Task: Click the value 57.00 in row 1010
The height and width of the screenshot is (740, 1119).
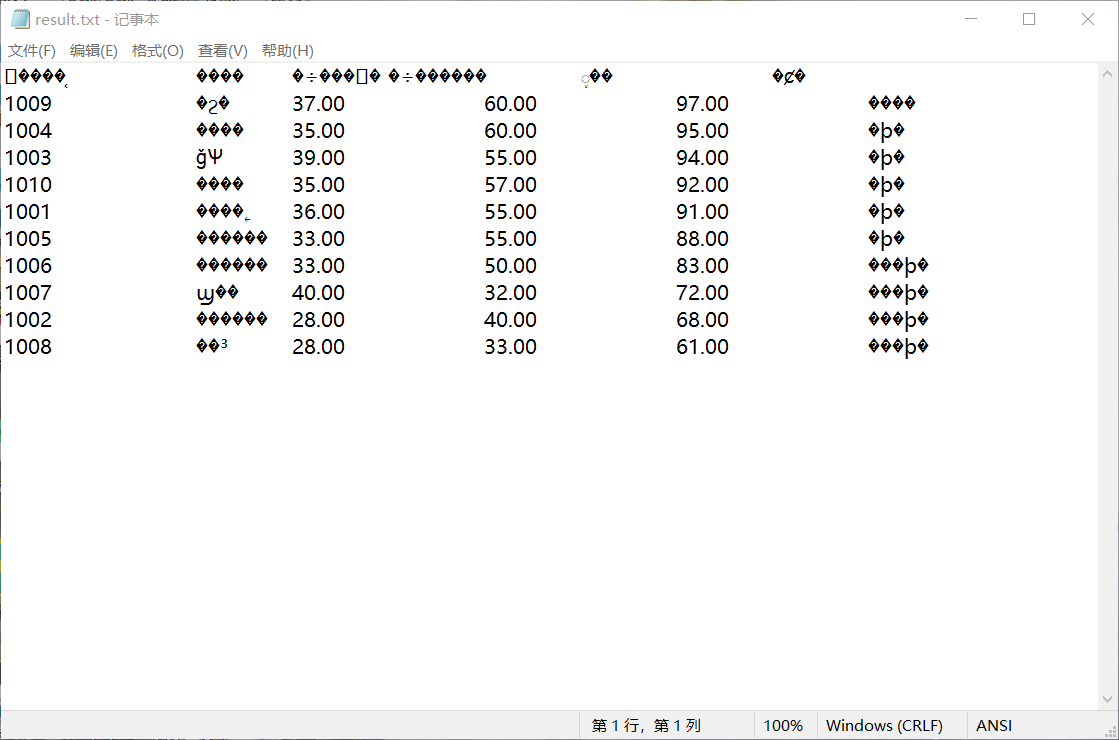Action: [x=510, y=185]
